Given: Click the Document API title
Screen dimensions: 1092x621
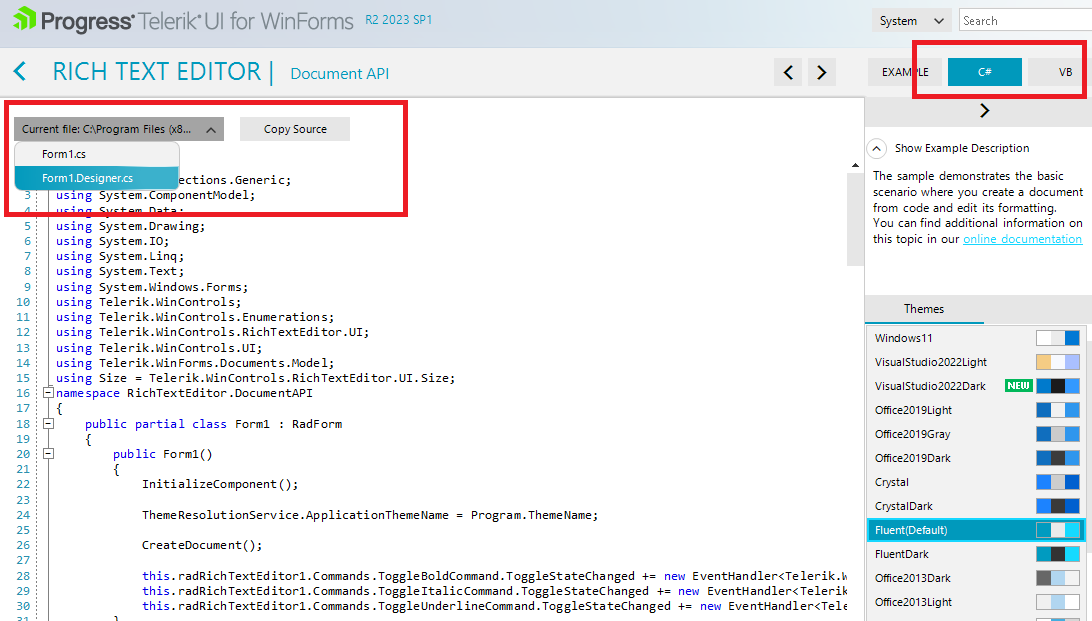Looking at the screenshot, I should click(x=340, y=73).
